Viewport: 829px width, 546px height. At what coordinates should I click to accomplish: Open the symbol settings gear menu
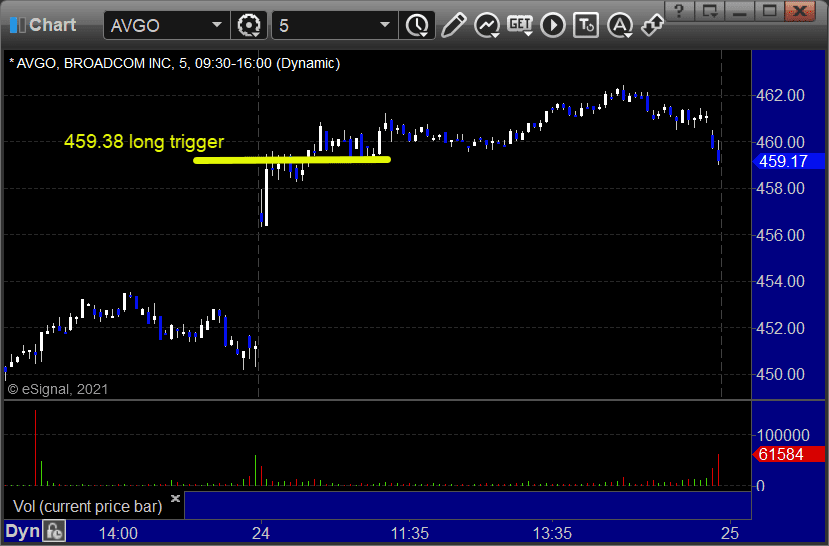[248, 25]
